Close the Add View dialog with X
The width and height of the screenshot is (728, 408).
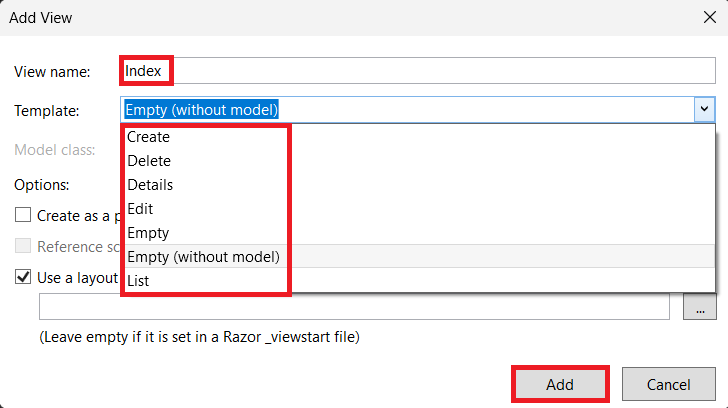pos(709,17)
